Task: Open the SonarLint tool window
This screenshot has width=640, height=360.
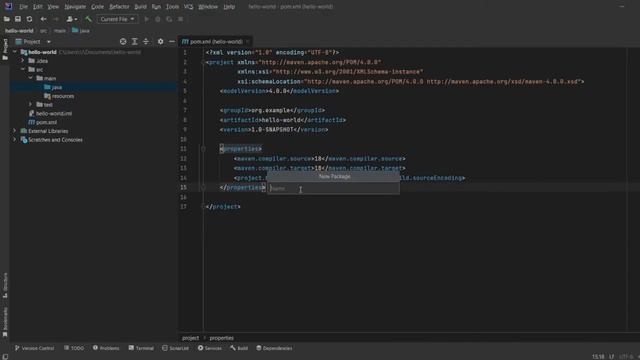Action: click(x=176, y=348)
